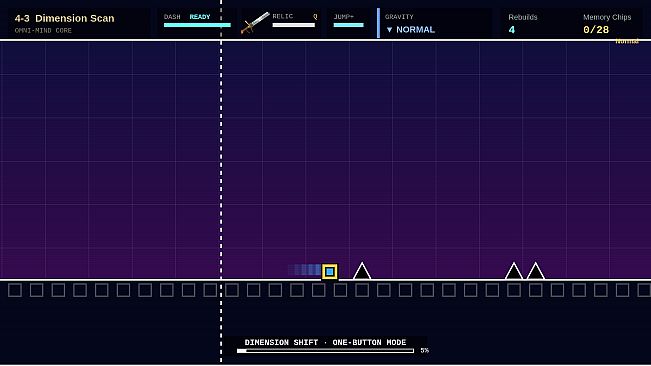The image size is (651, 366).
Task: Click the Dash cooldown bar
Action: (197, 25)
